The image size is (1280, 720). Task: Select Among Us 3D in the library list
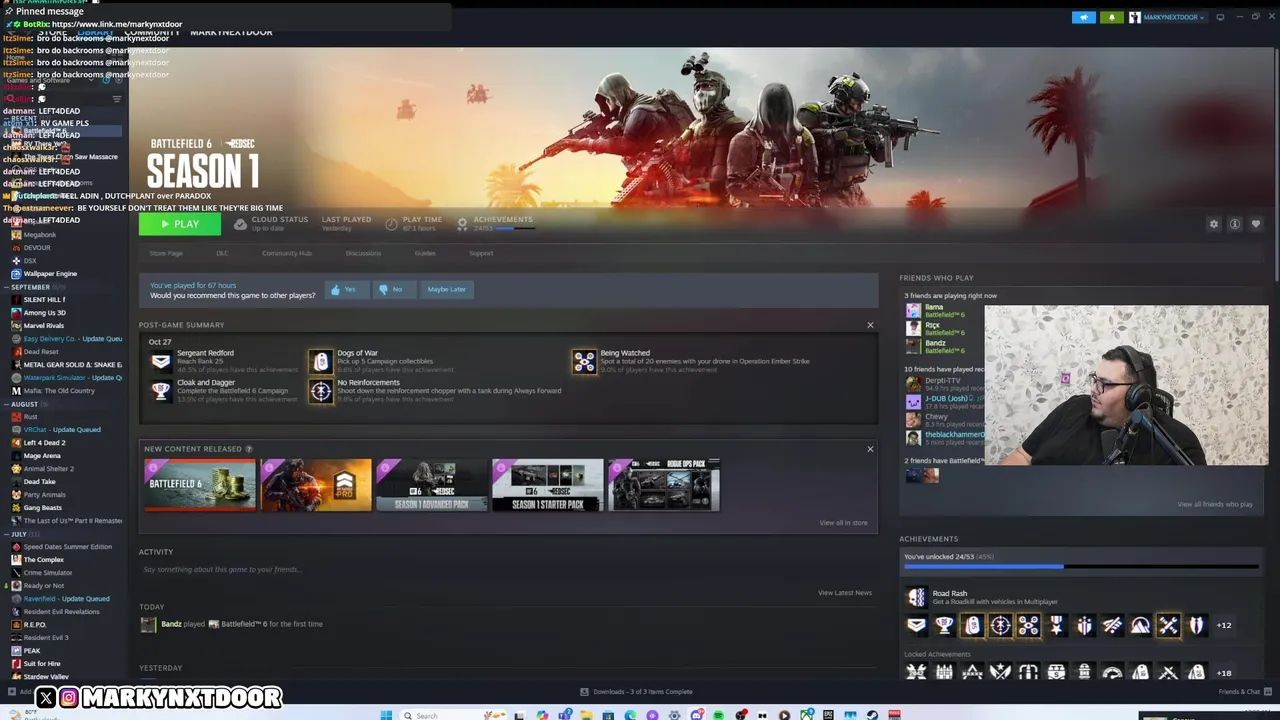tap(44, 313)
